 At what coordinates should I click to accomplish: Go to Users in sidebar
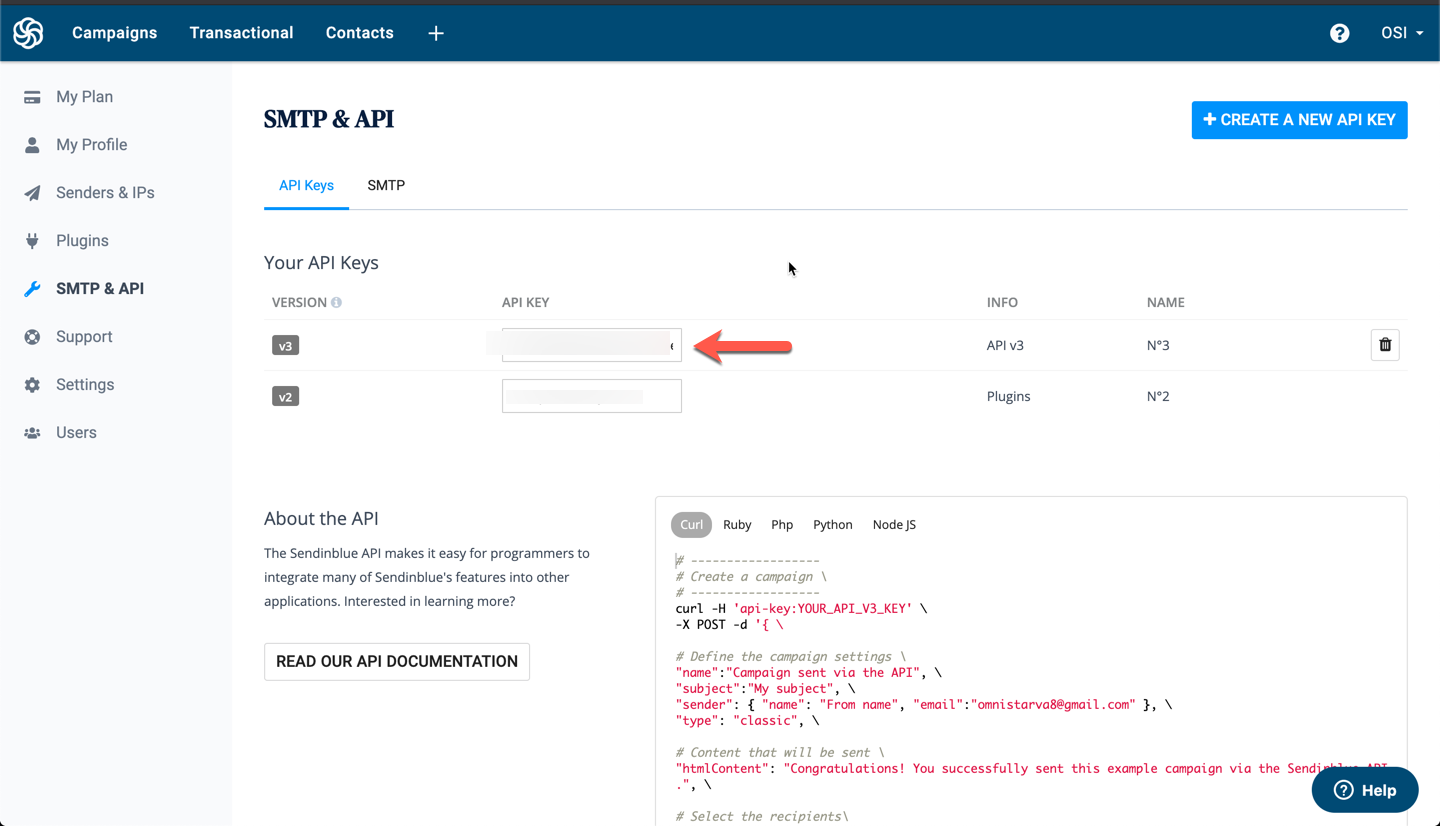76,433
